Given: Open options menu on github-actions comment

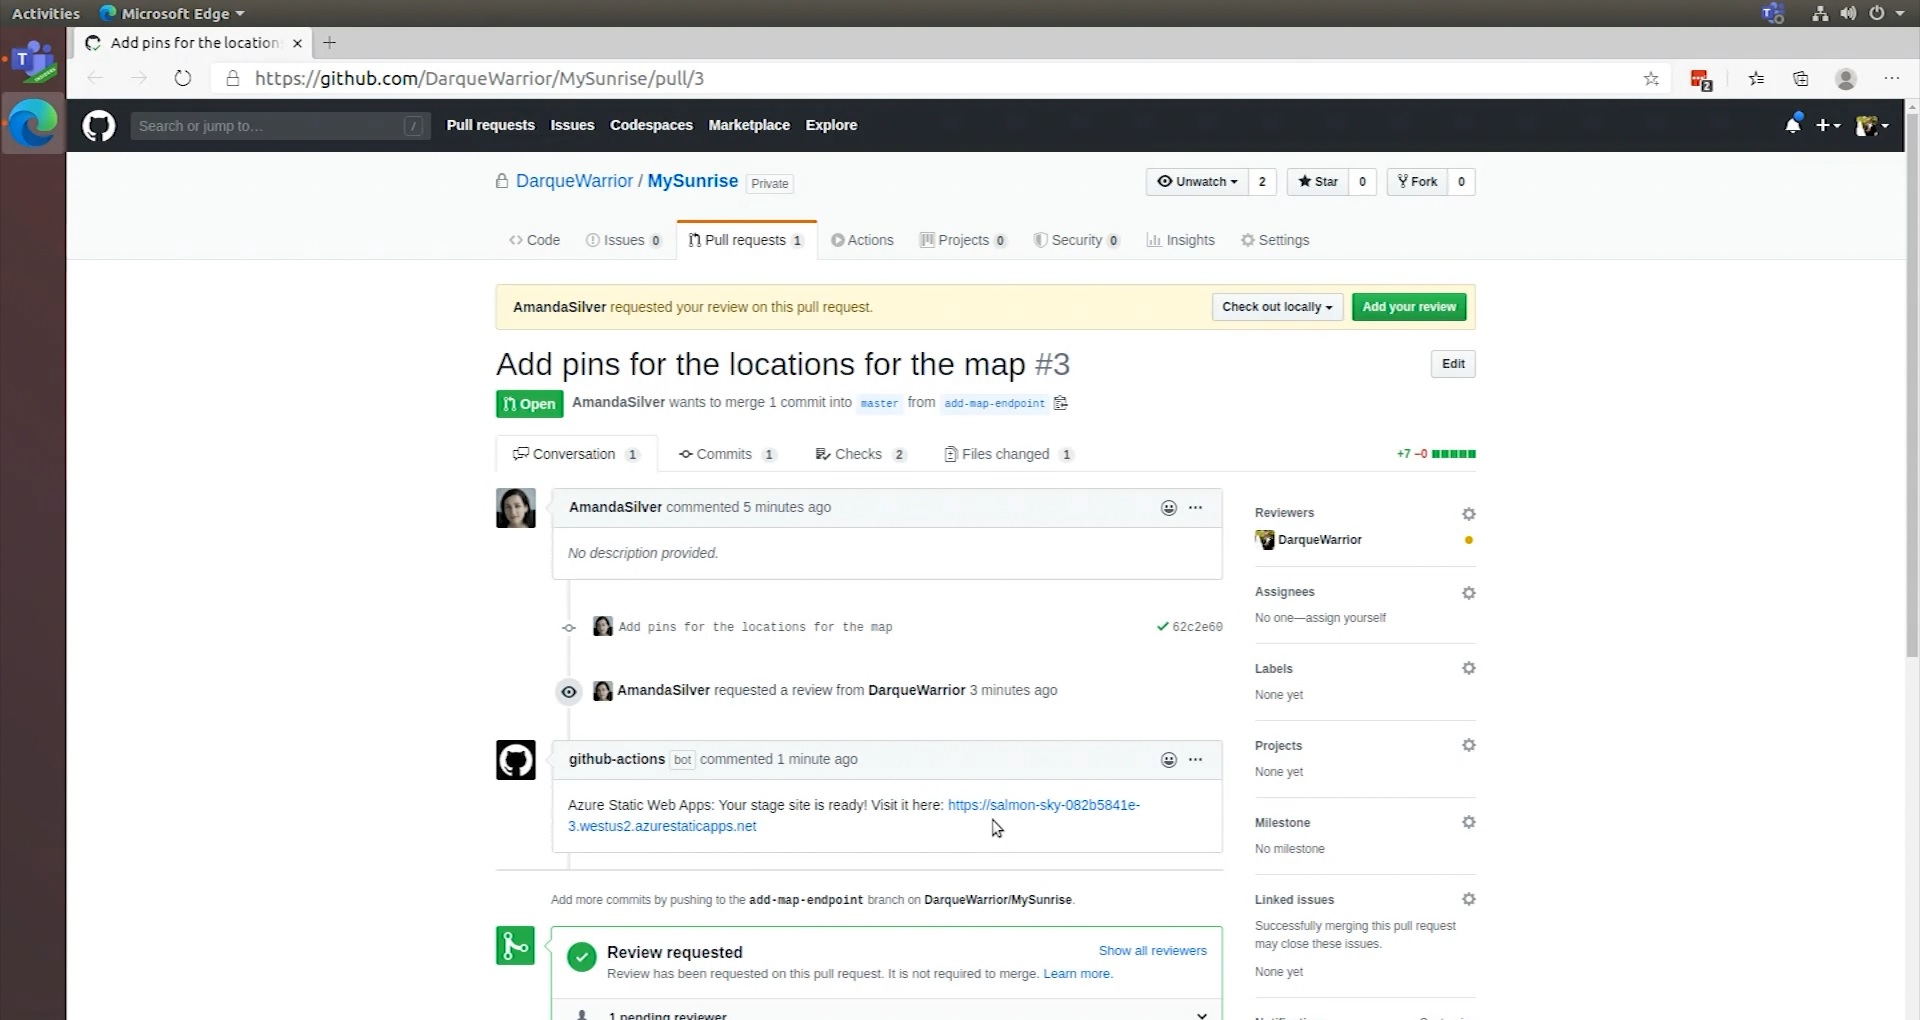Looking at the screenshot, I should click(x=1195, y=759).
